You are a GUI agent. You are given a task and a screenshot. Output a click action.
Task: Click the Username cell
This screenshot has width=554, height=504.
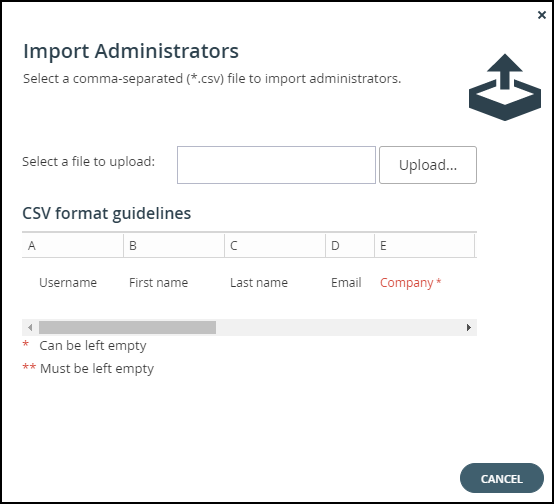click(x=68, y=282)
